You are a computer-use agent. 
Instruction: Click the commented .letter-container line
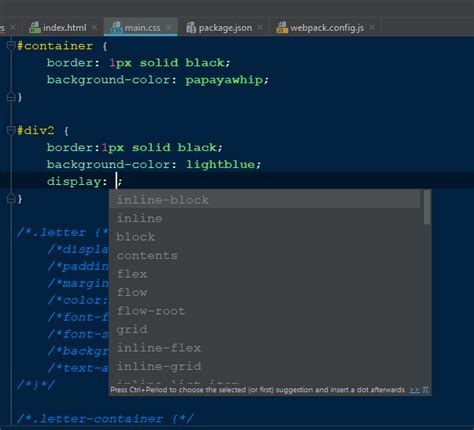pyautogui.click(x=105, y=419)
